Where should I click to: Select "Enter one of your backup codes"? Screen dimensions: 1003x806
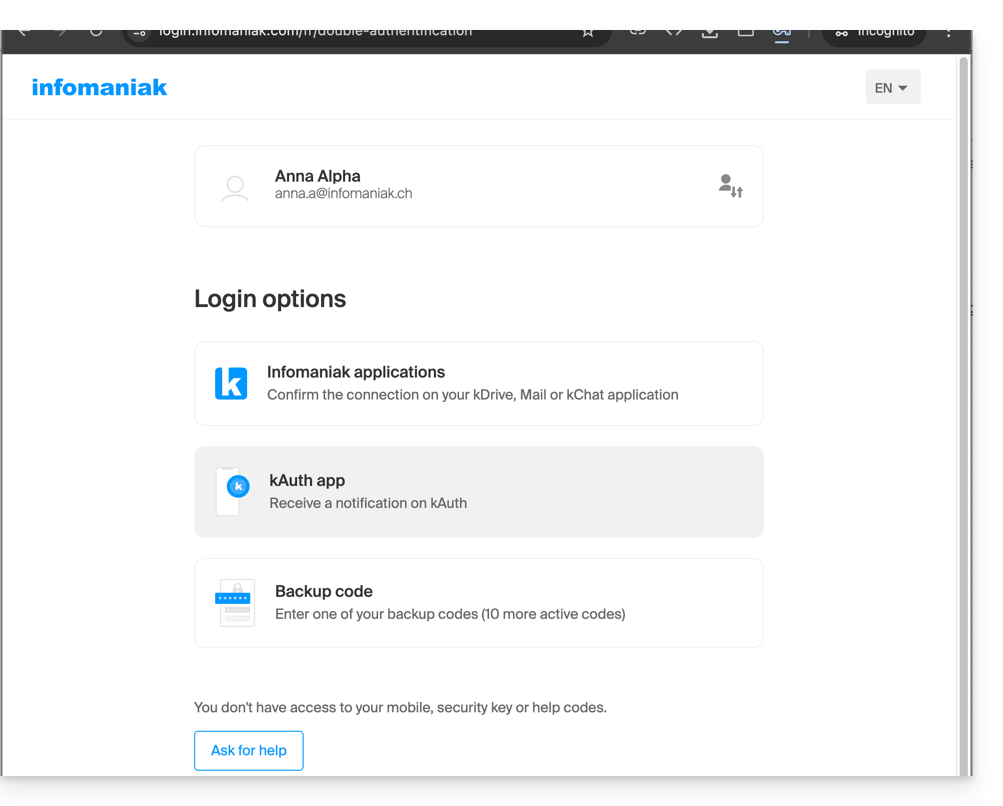450,614
